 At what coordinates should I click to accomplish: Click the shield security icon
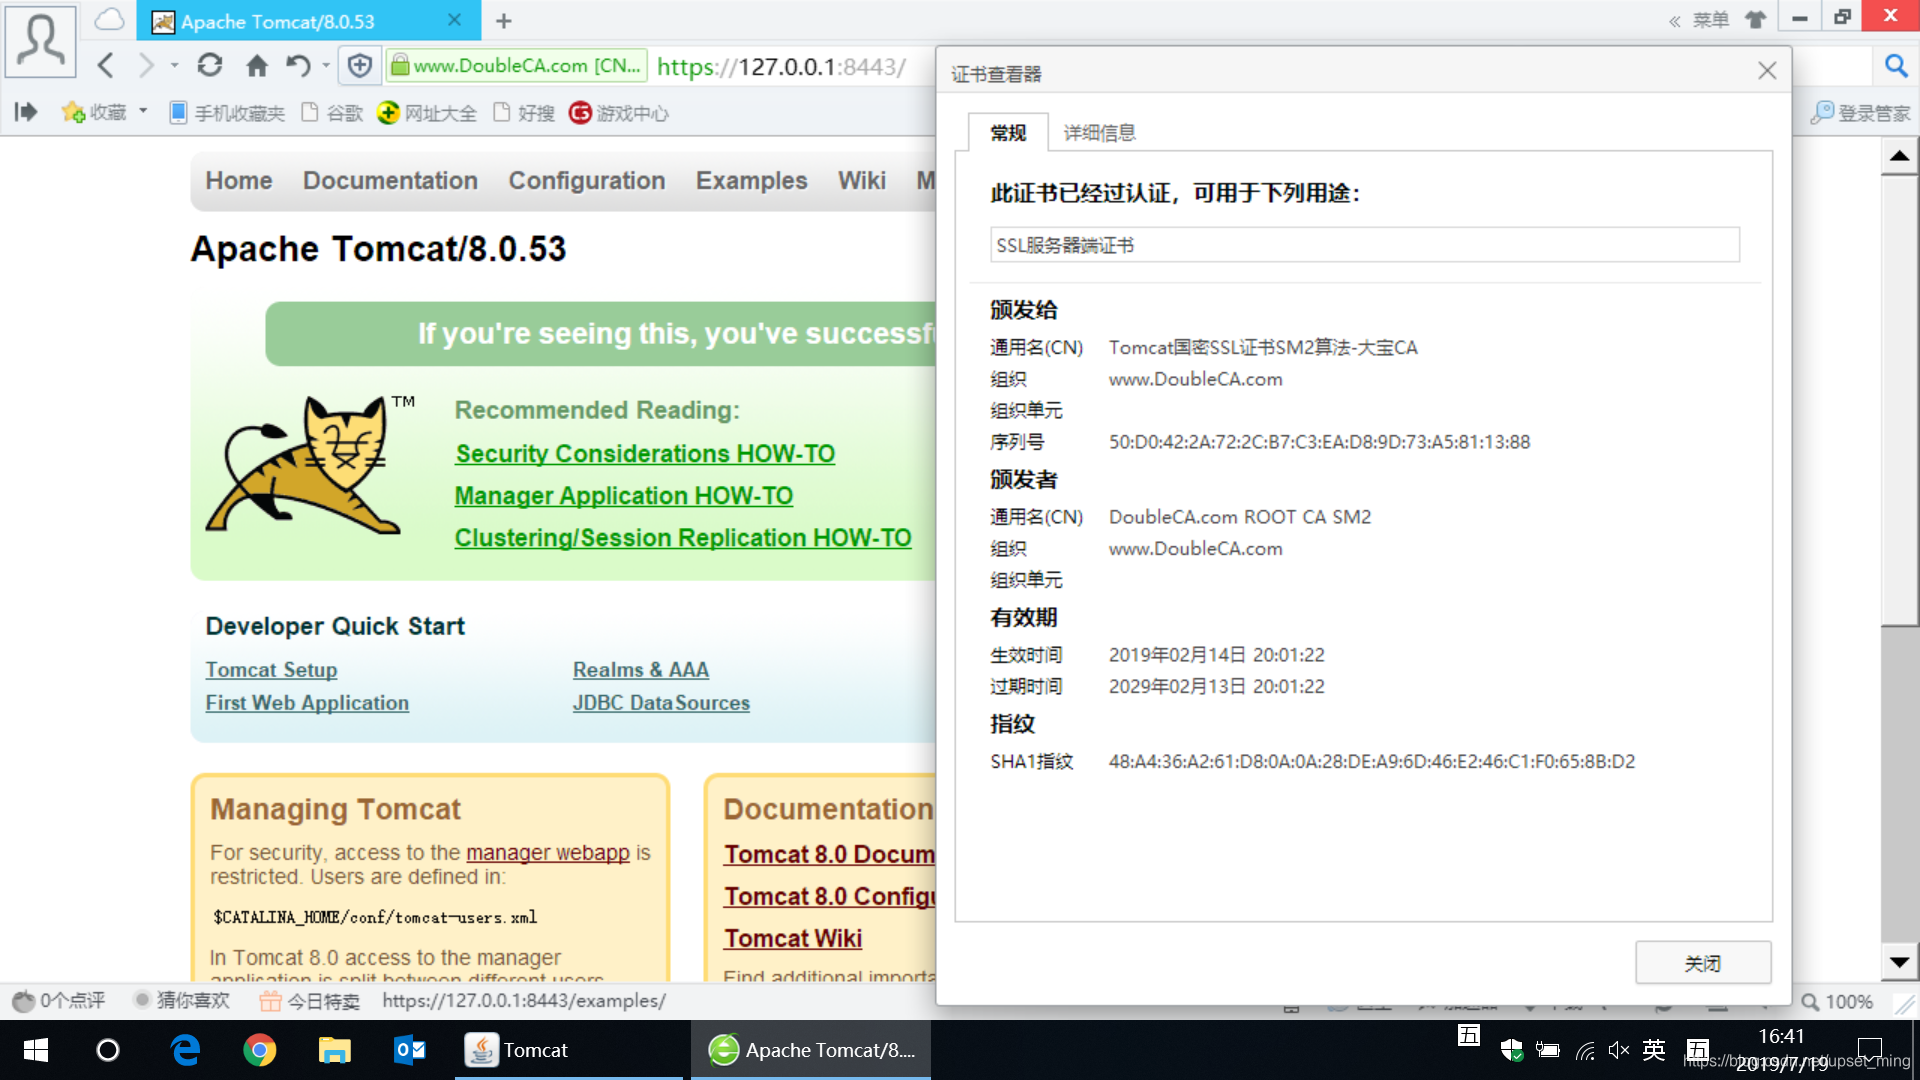click(x=360, y=66)
